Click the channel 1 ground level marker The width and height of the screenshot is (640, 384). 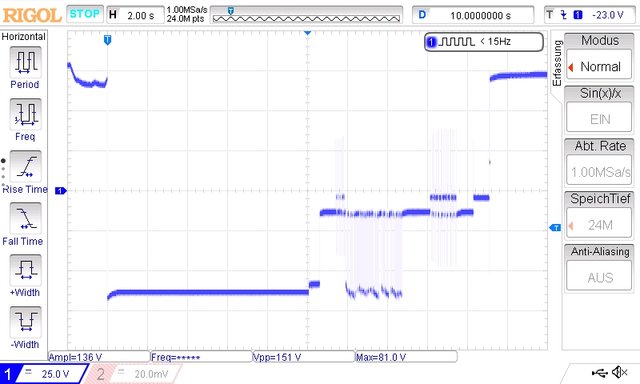click(x=60, y=191)
